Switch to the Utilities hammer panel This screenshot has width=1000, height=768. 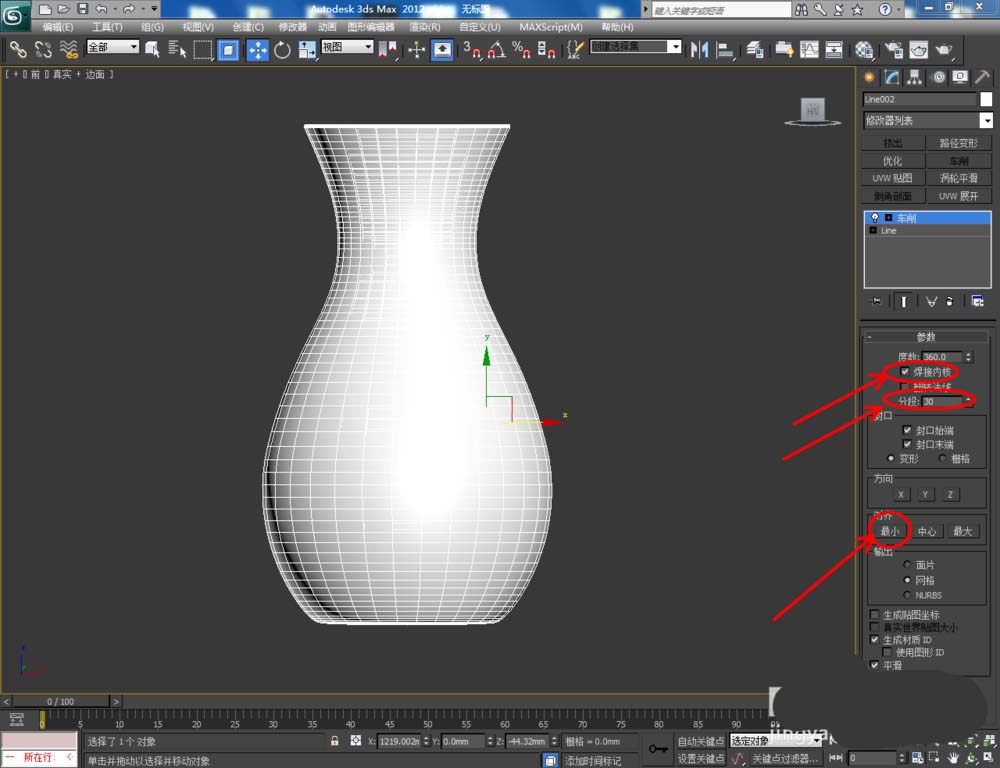point(982,77)
